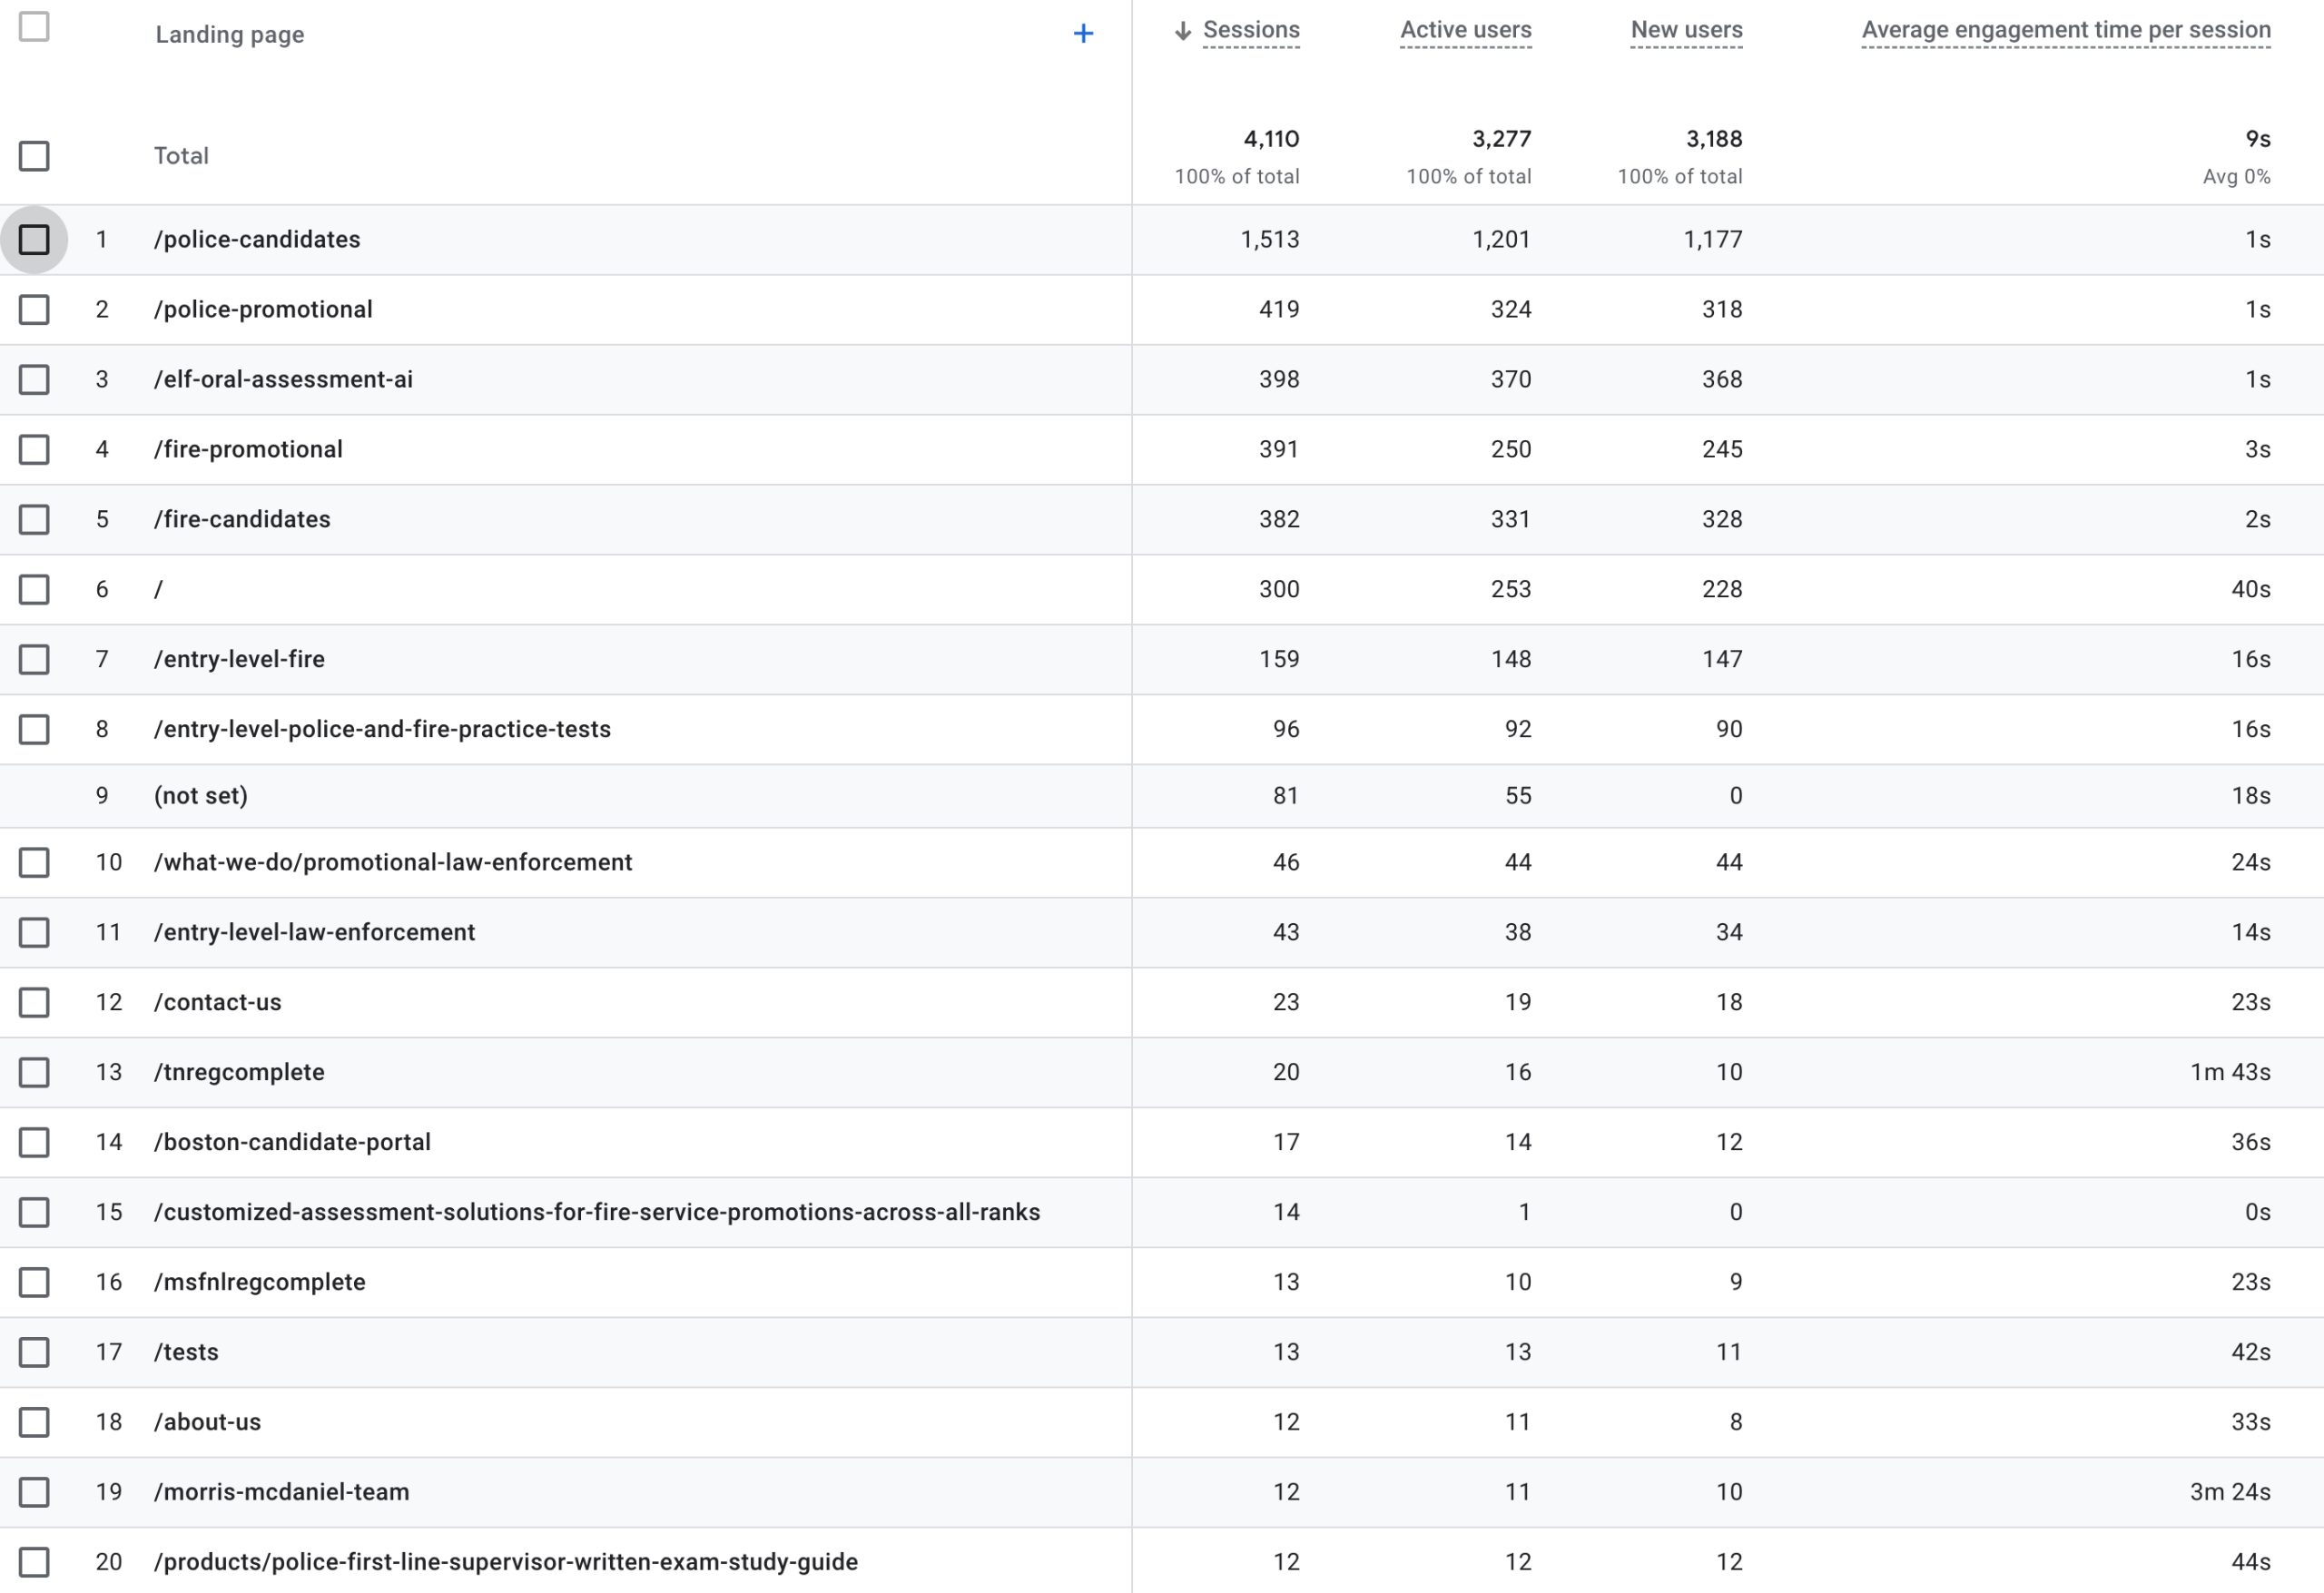Tick the select-all checkbox in header

(34, 27)
